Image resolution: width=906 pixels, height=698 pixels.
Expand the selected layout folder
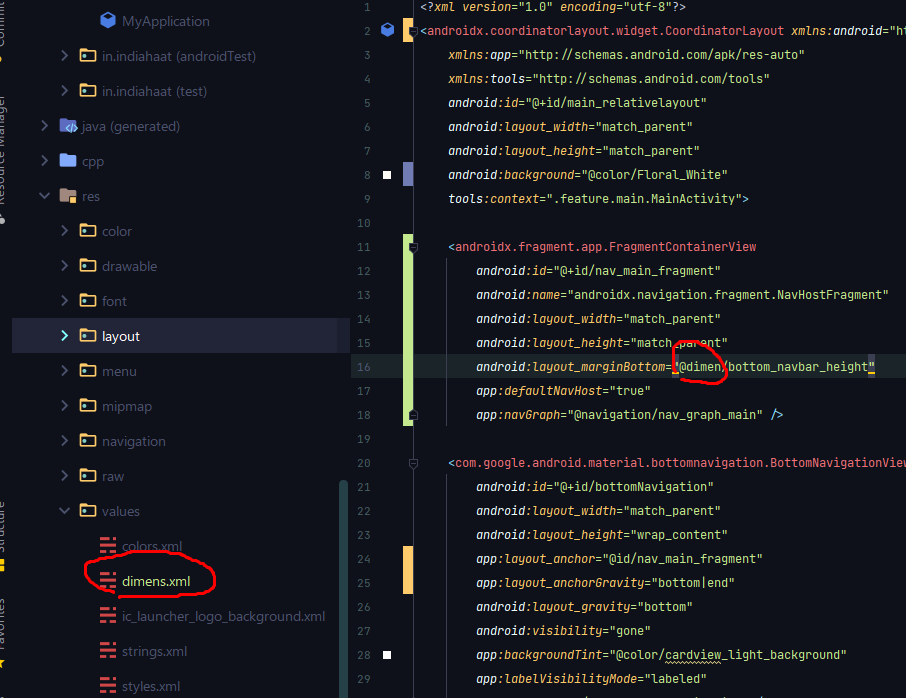[64, 336]
